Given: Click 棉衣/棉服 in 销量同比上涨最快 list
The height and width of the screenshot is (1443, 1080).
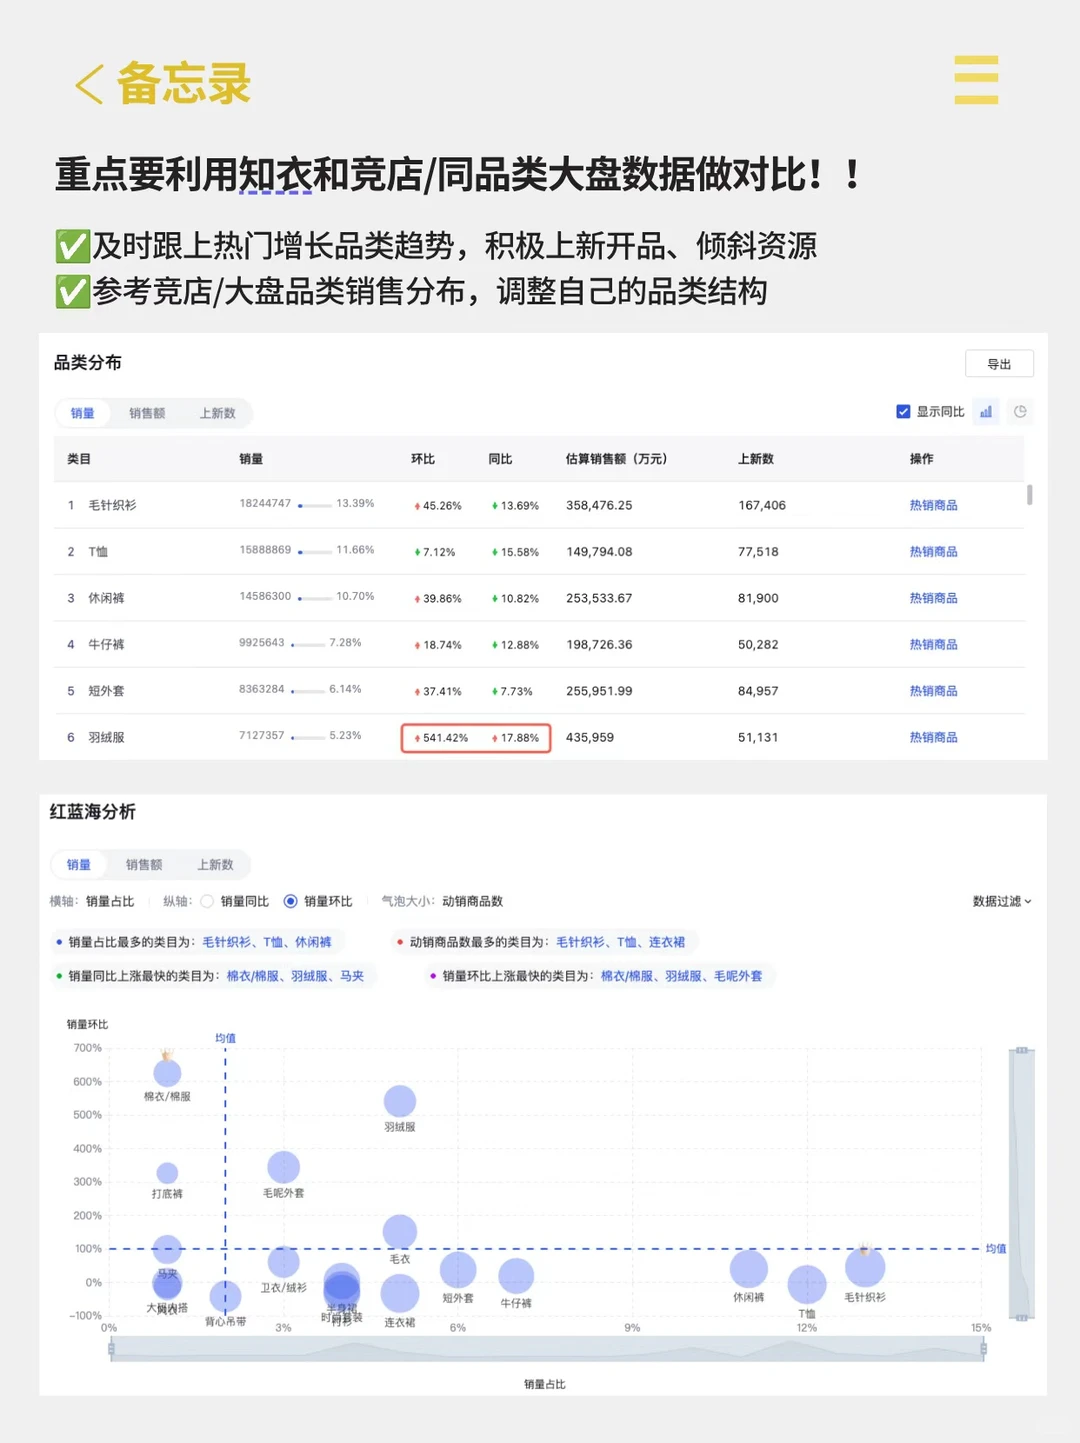Looking at the screenshot, I should point(252,976).
